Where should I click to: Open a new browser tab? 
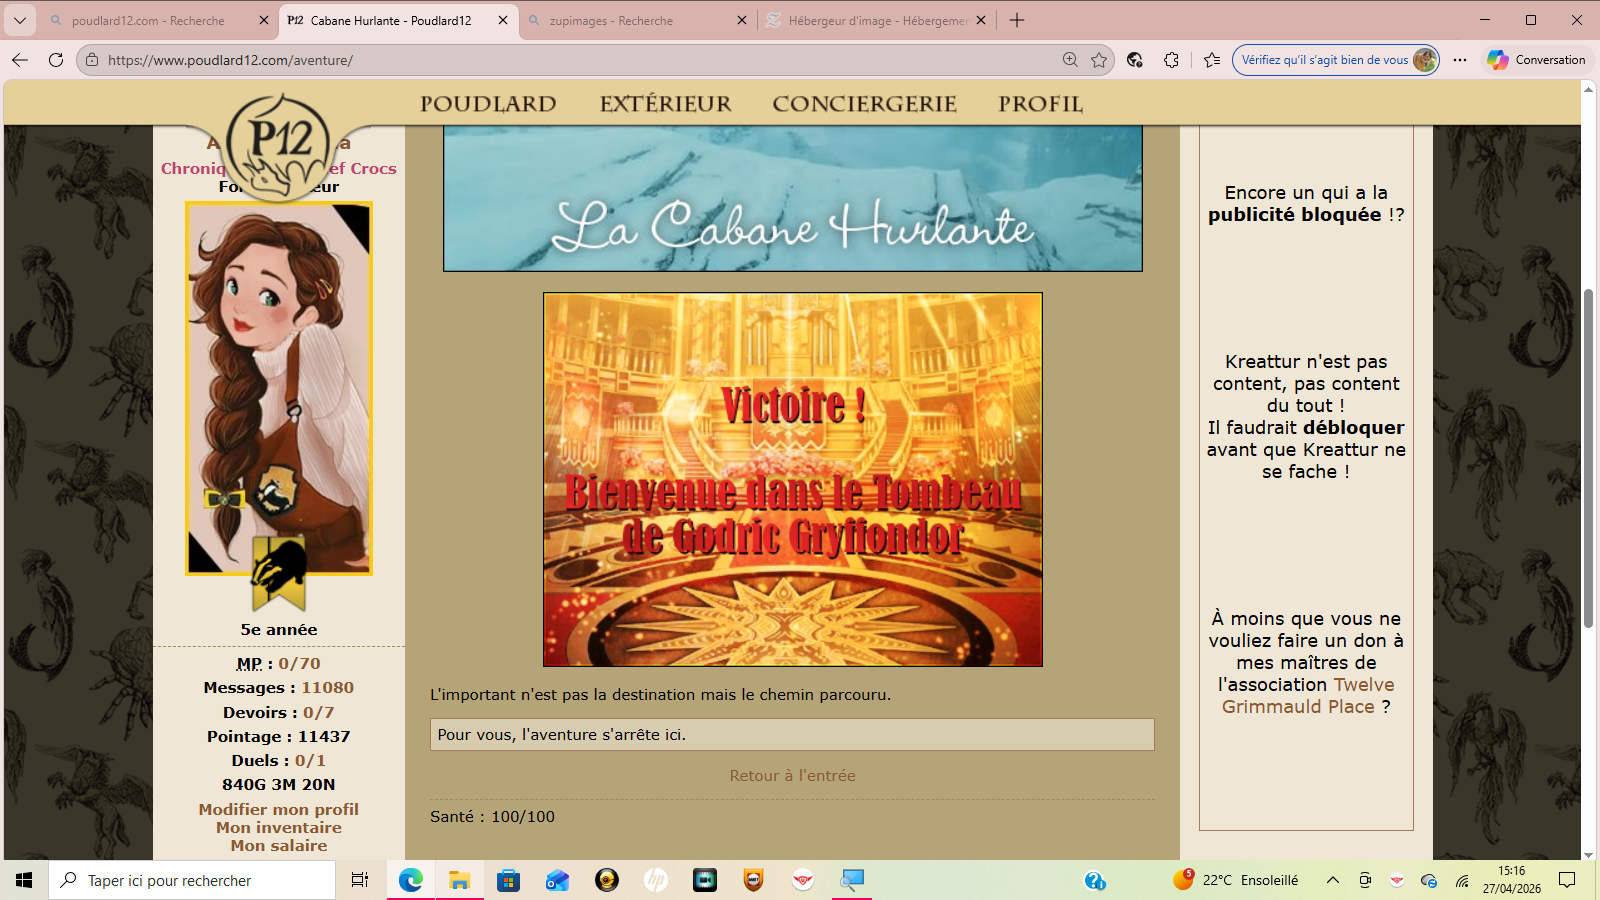(x=1017, y=20)
